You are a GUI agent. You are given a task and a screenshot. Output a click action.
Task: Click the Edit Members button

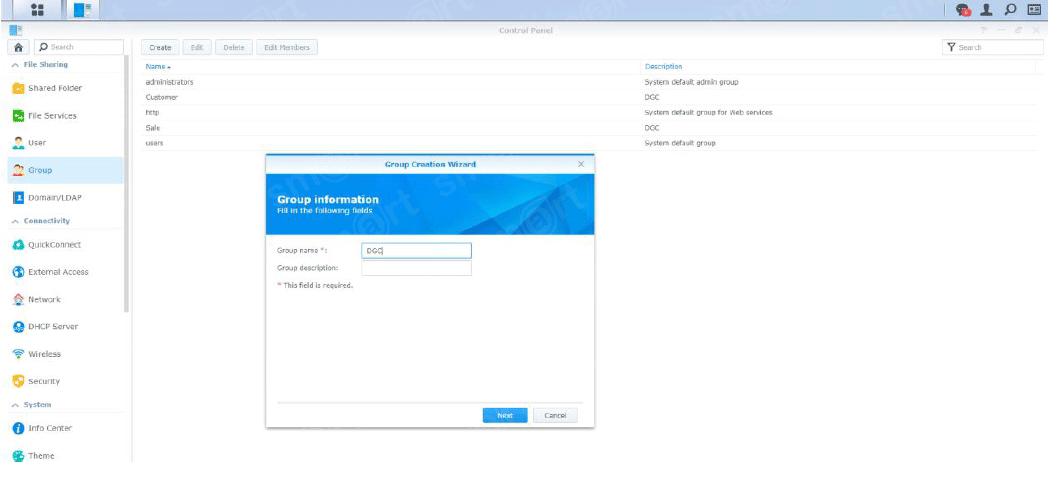tap(287, 47)
